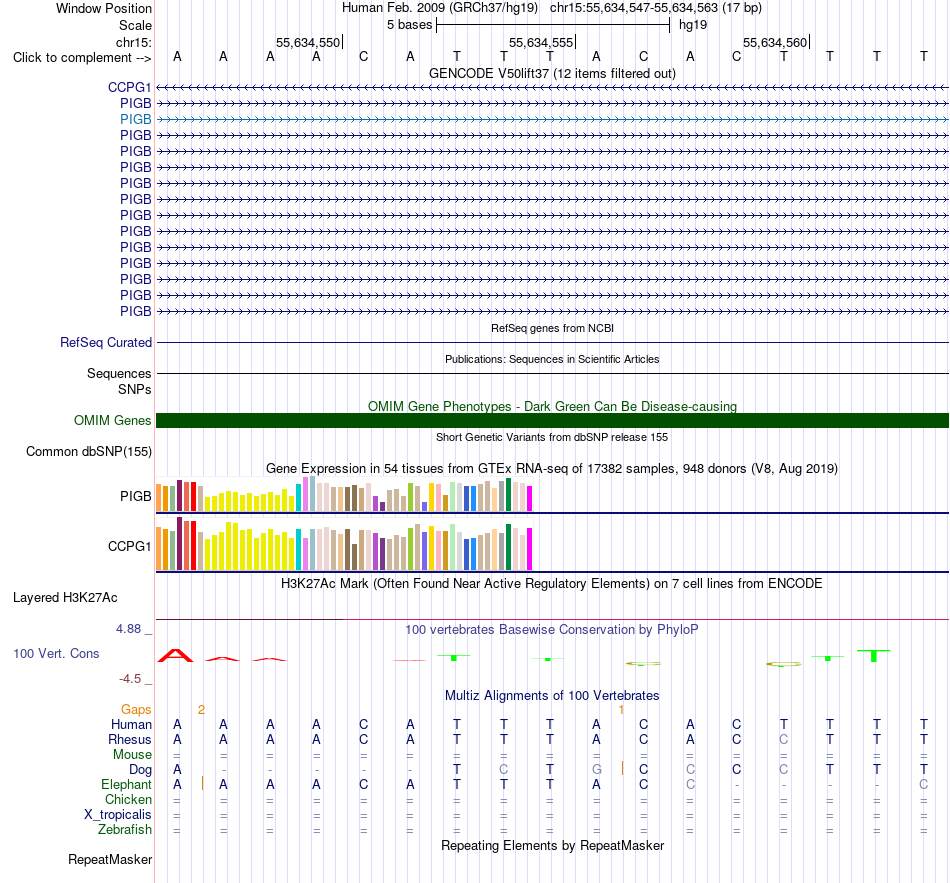The width and height of the screenshot is (950, 883).
Task: Click 'Publications: Sequences in Scientific Articles' title
Action: click(x=552, y=359)
